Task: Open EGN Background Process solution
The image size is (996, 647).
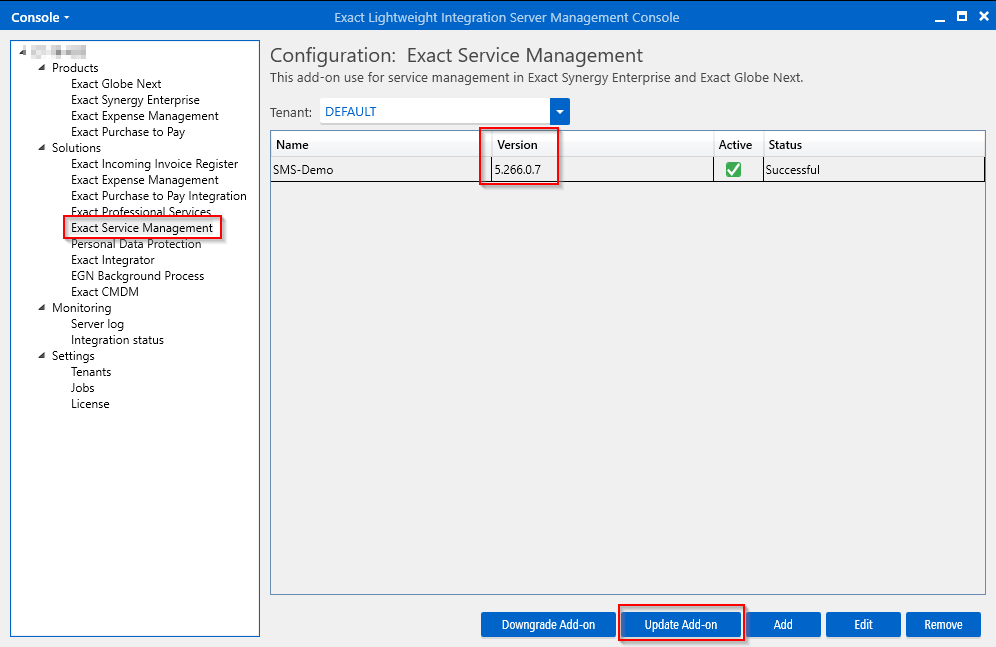Action: (137, 276)
